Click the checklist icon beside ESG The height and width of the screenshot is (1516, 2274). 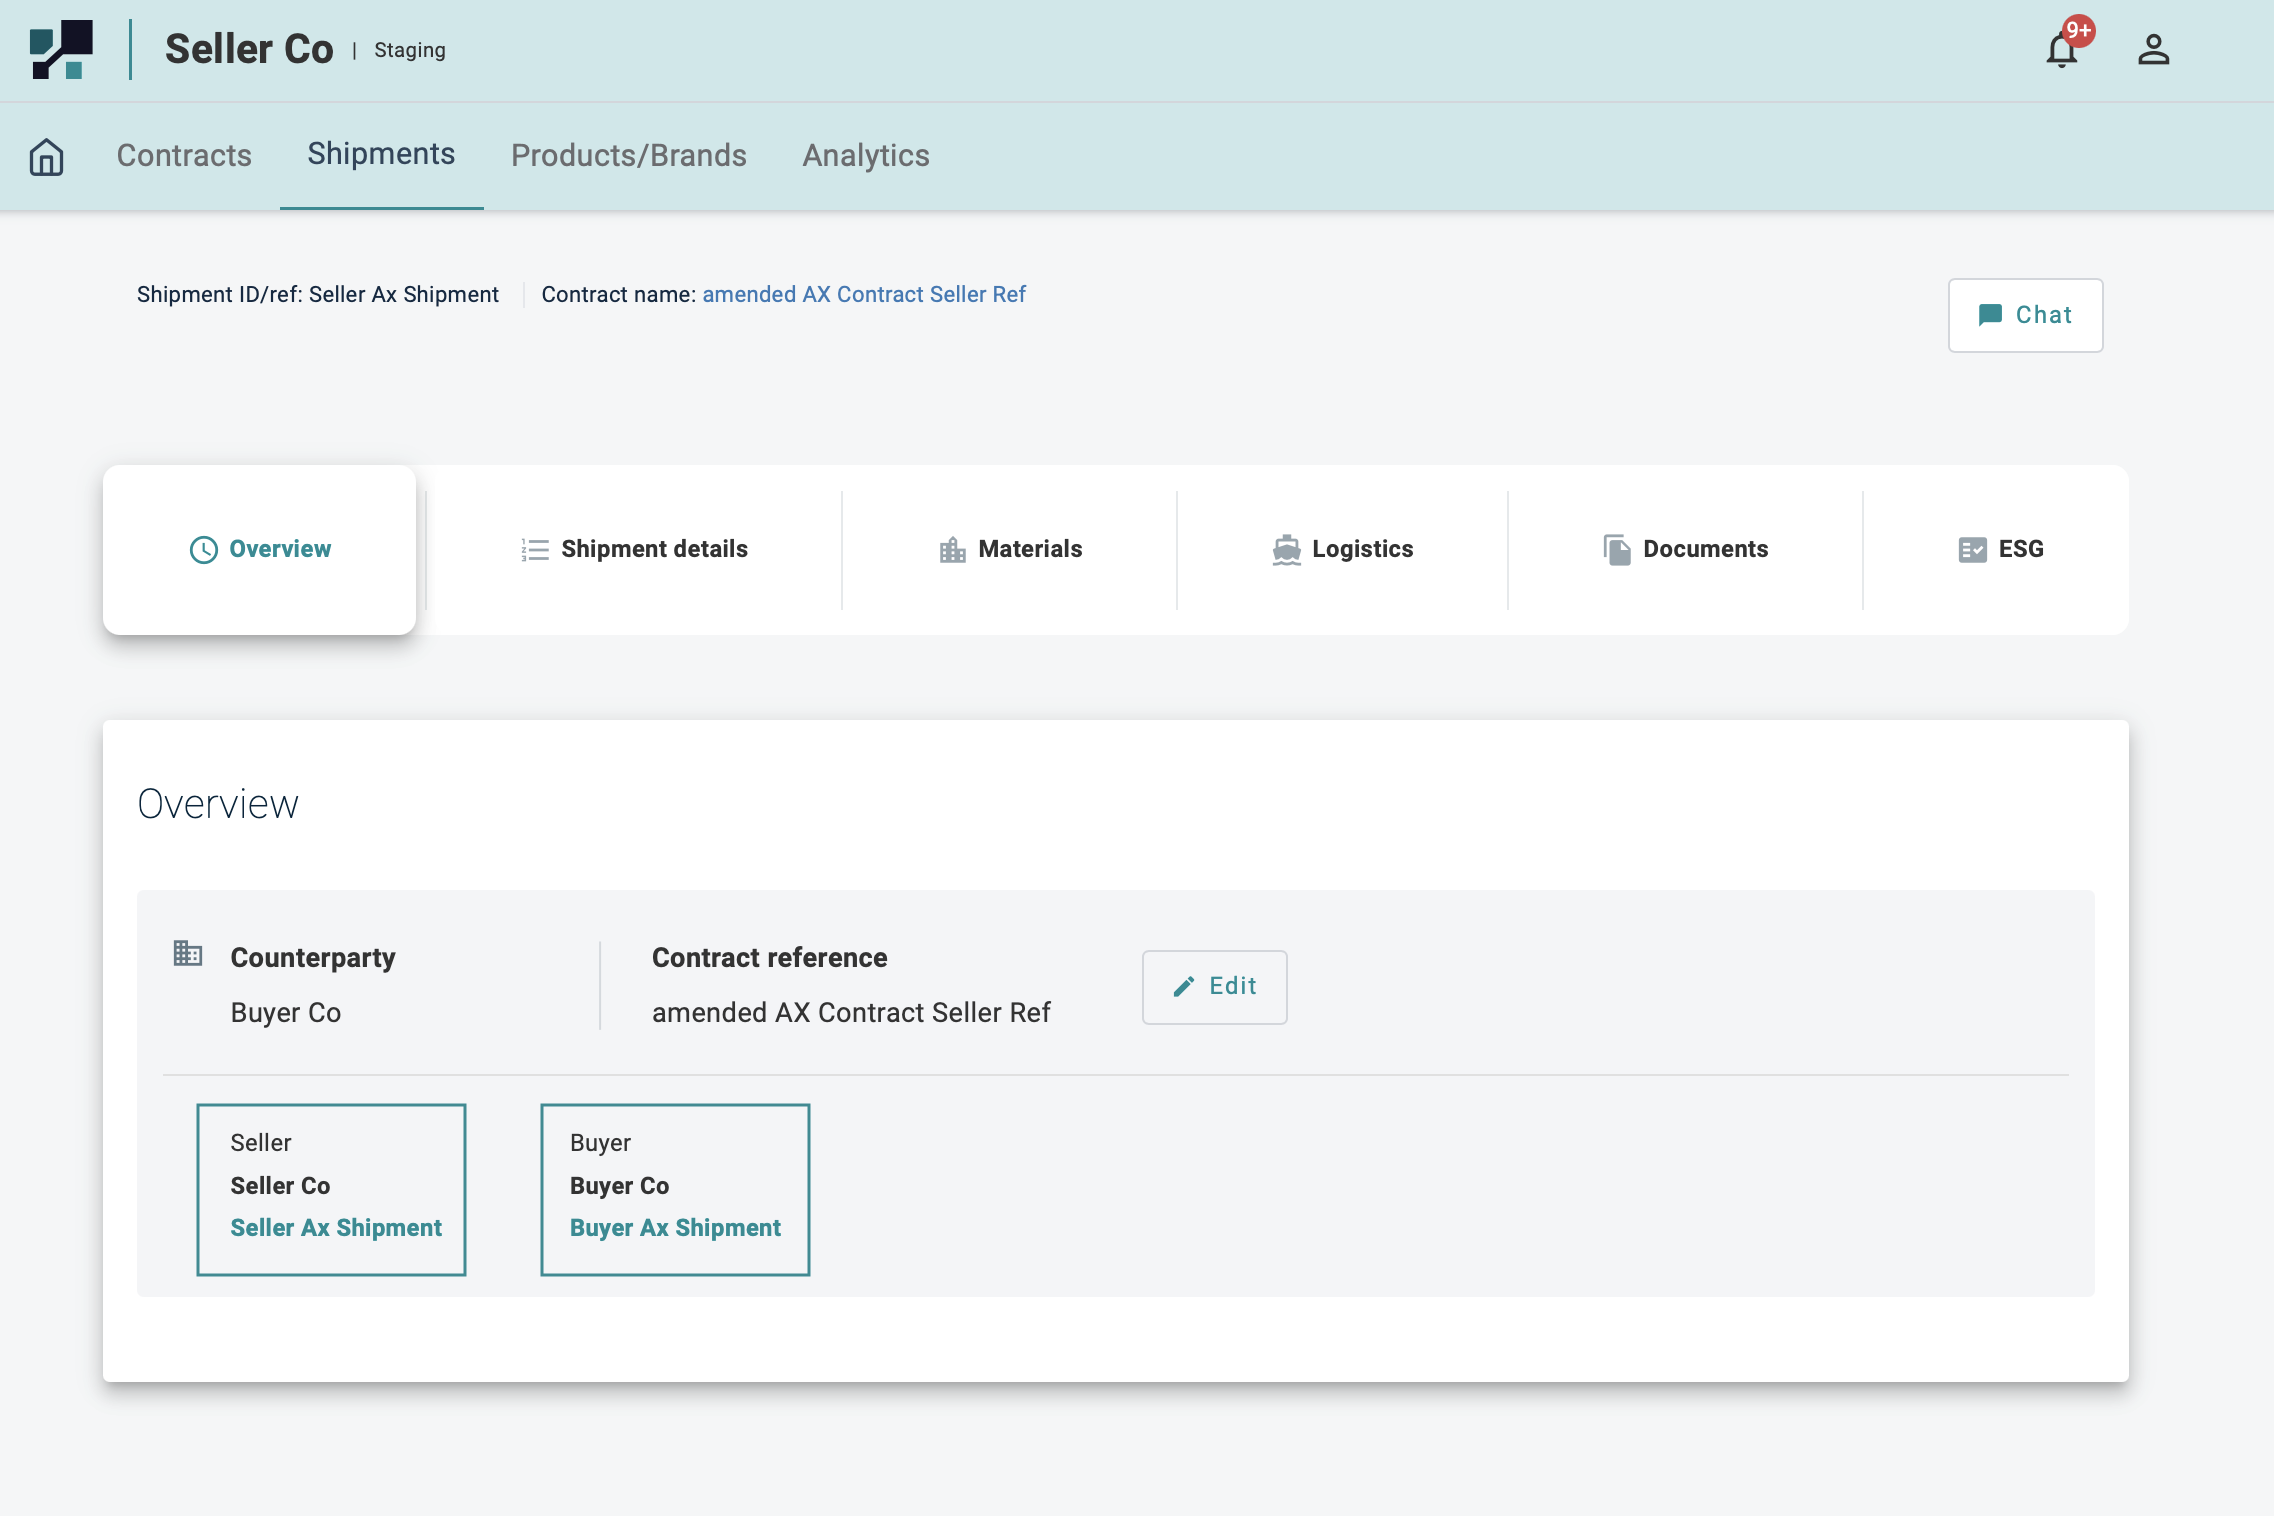point(1972,550)
